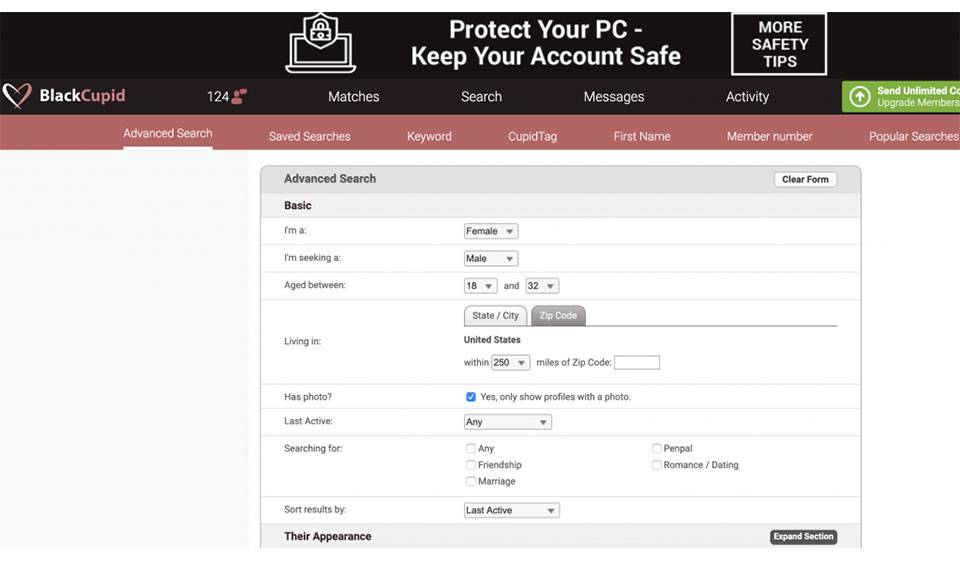Click the BlackCupid heart logo
Screen dimensions: 960x561
17,96
